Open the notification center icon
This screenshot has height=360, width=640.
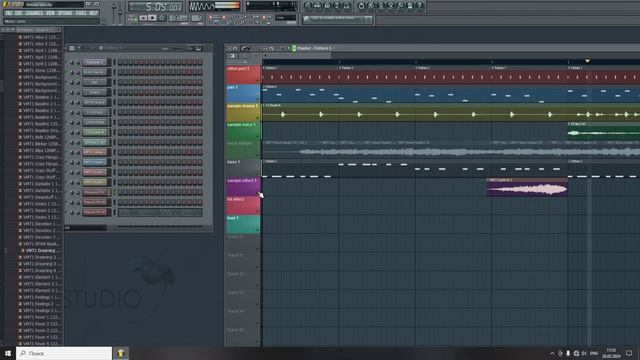[x=629, y=353]
